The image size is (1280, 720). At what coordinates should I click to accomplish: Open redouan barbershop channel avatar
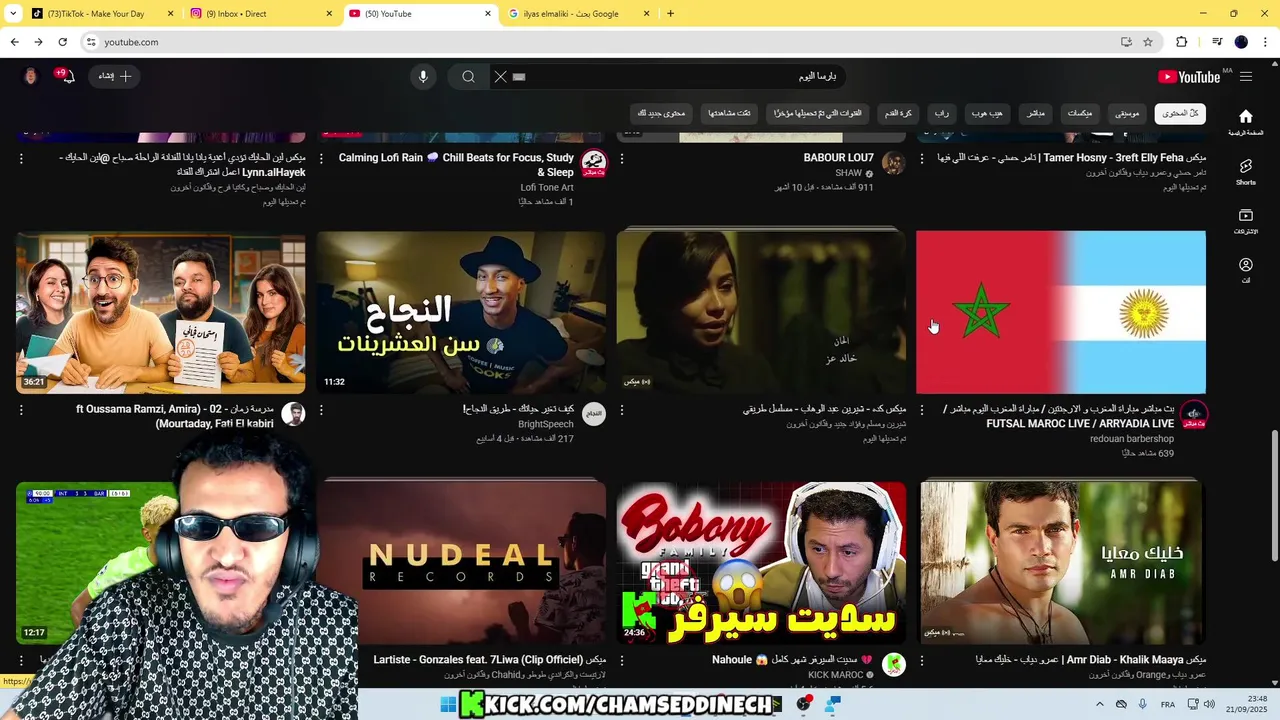pos(1194,414)
